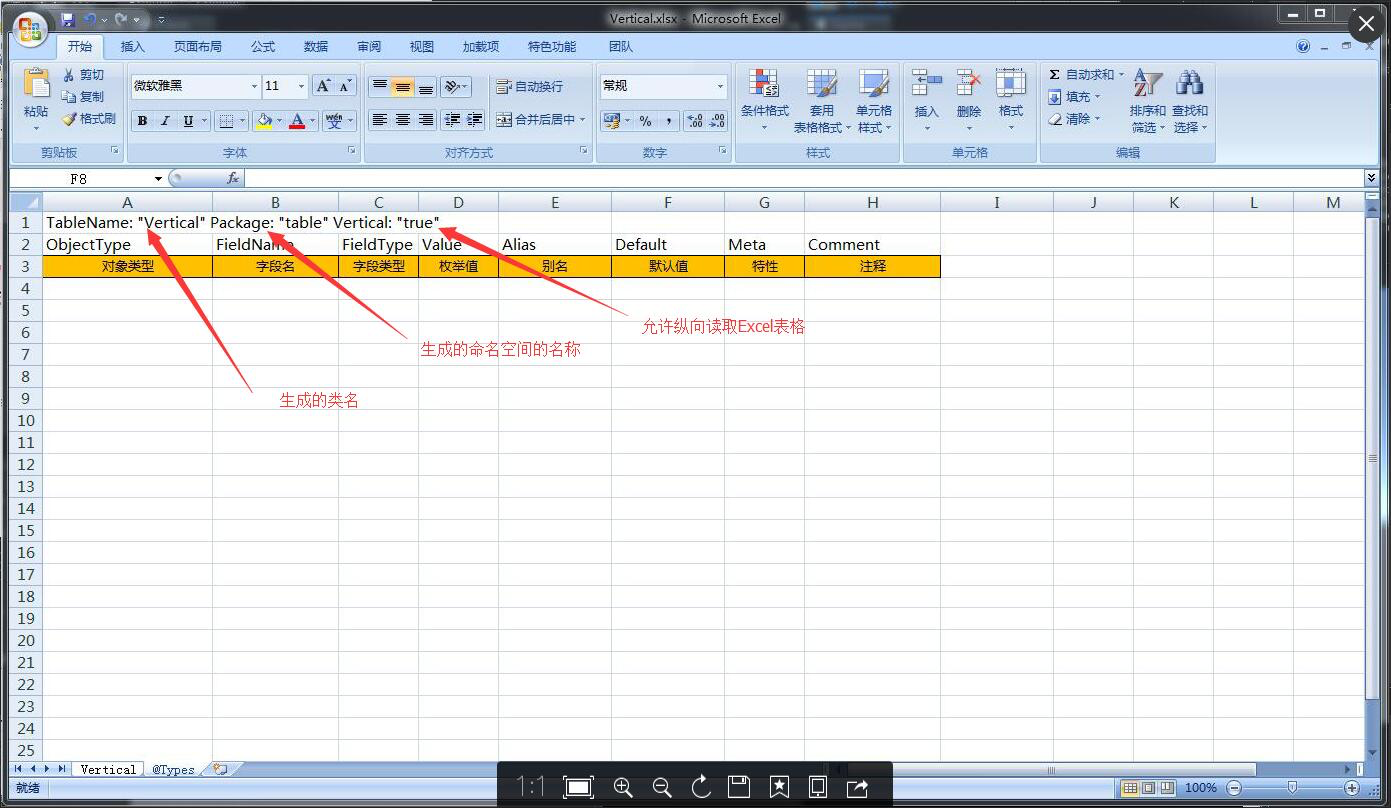Click the Increase Decimal icon
This screenshot has height=808, width=1391.
click(695, 121)
